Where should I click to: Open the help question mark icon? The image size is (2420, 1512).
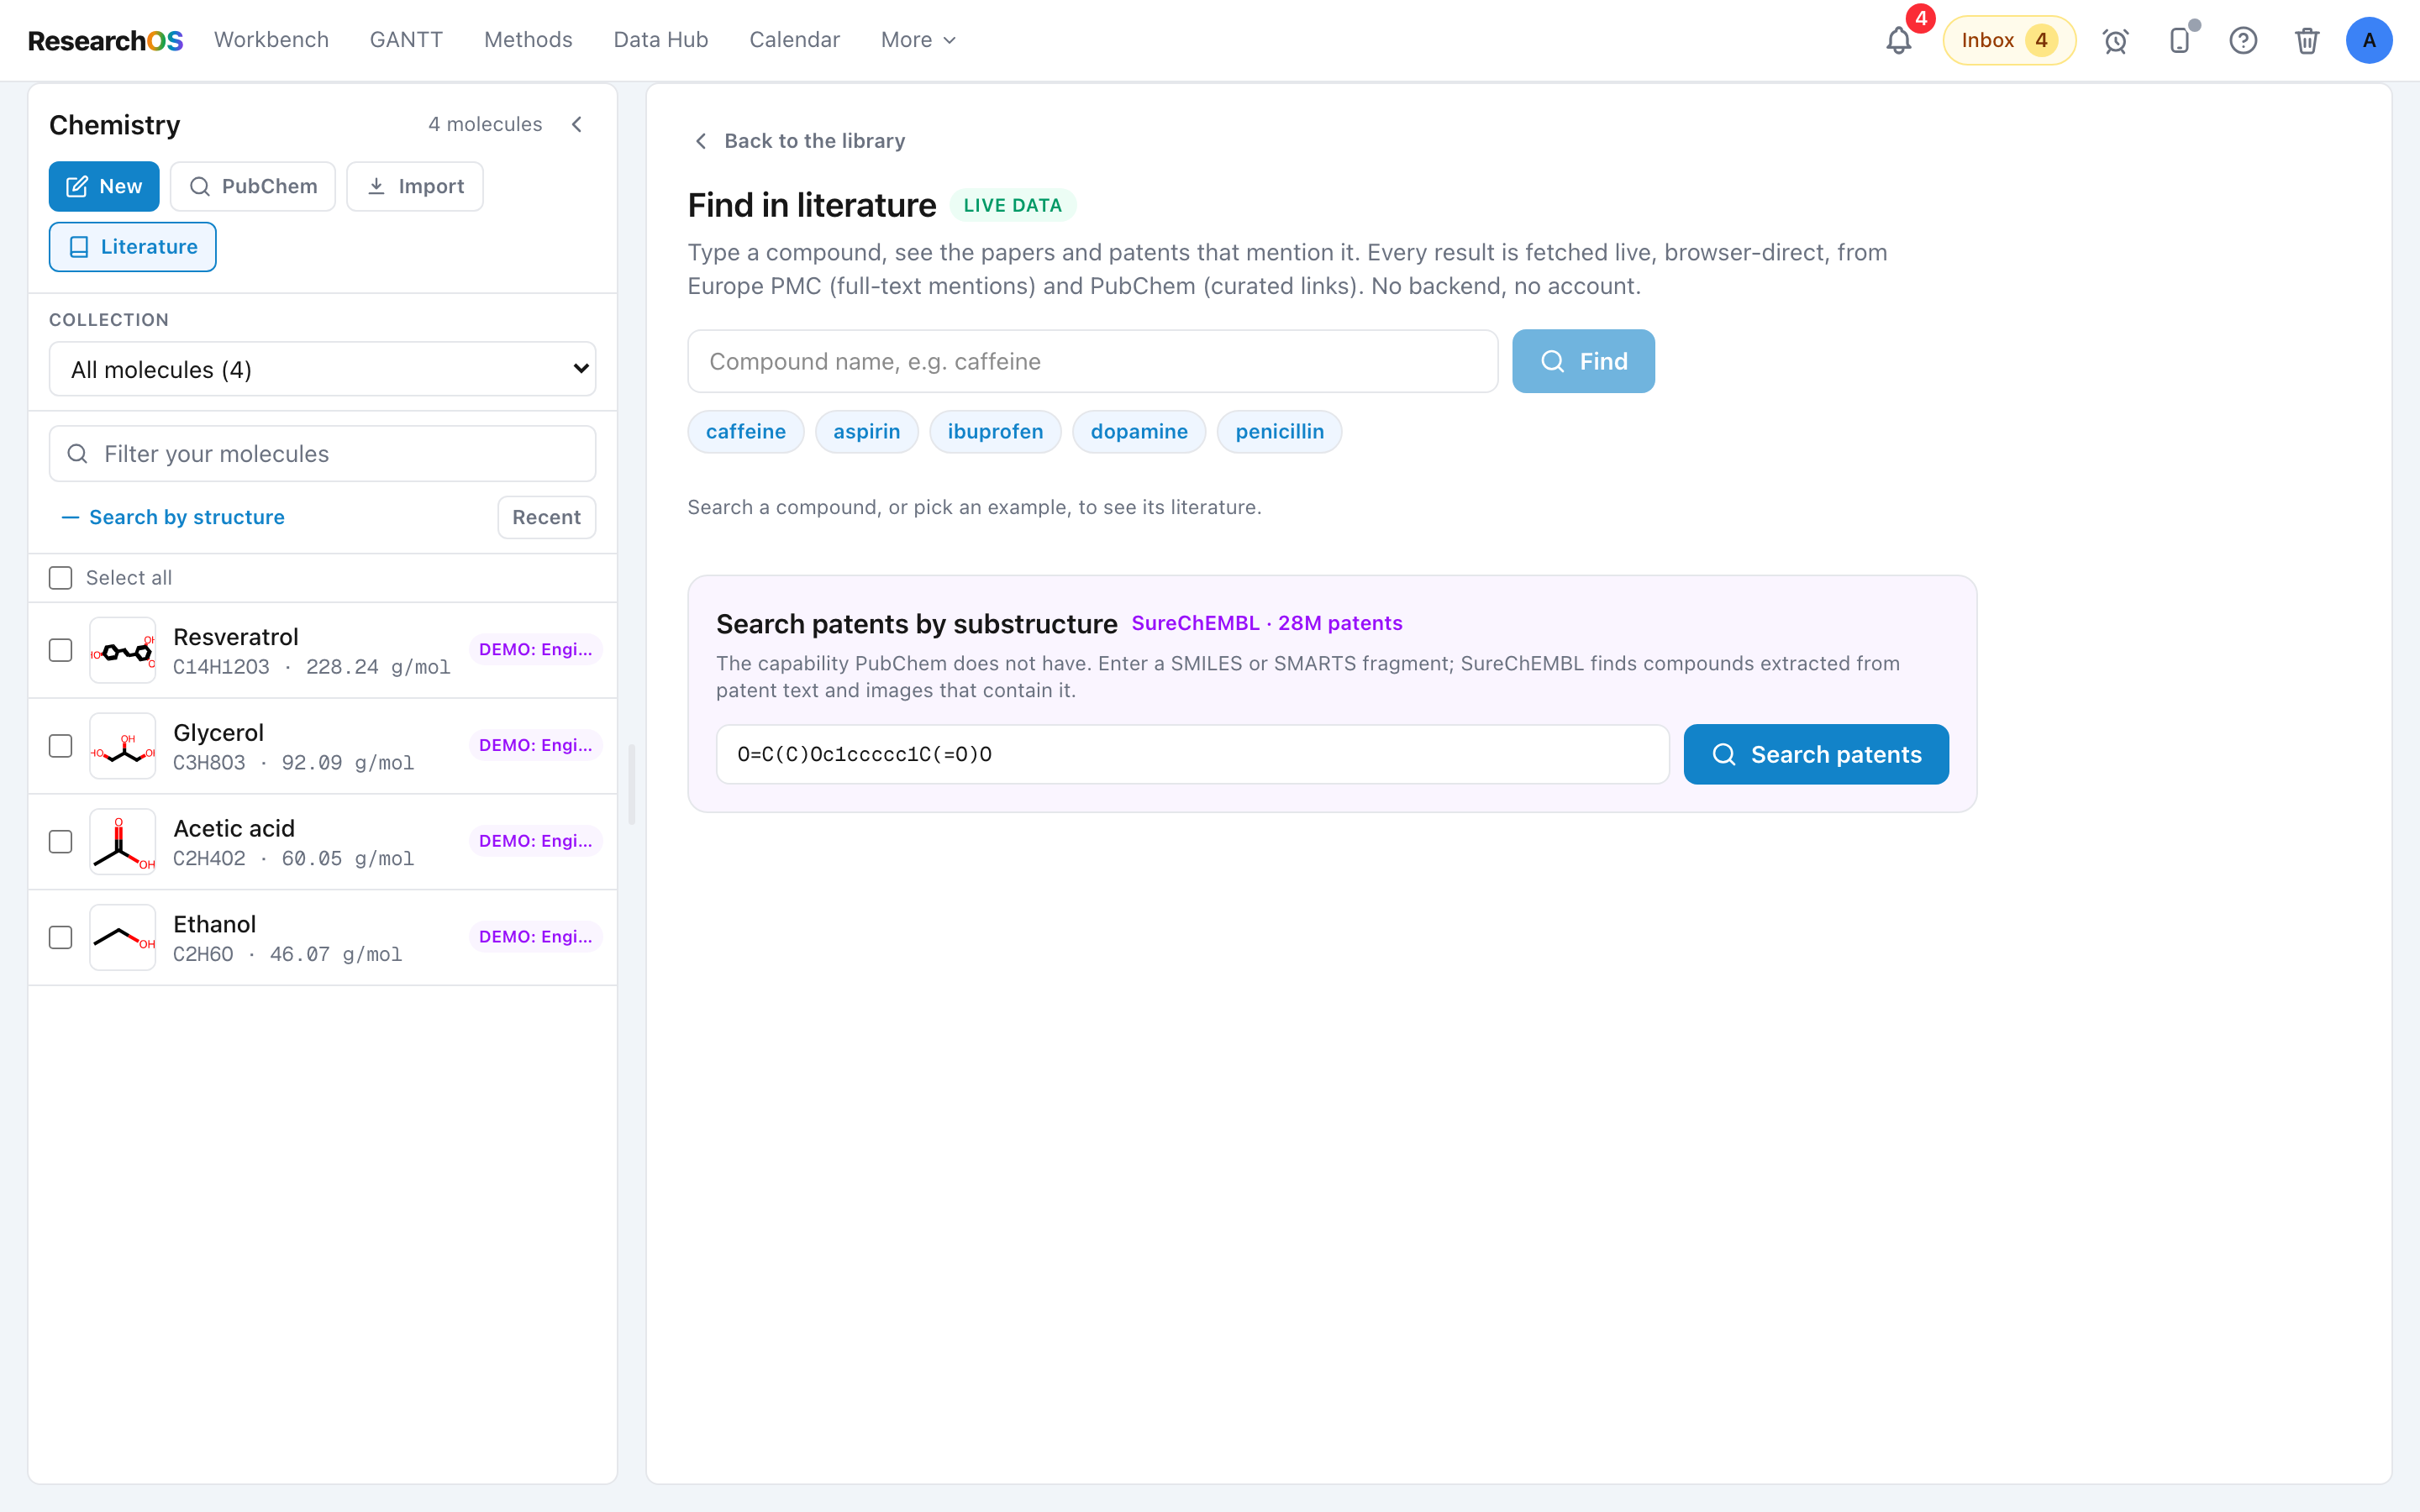2243,40
